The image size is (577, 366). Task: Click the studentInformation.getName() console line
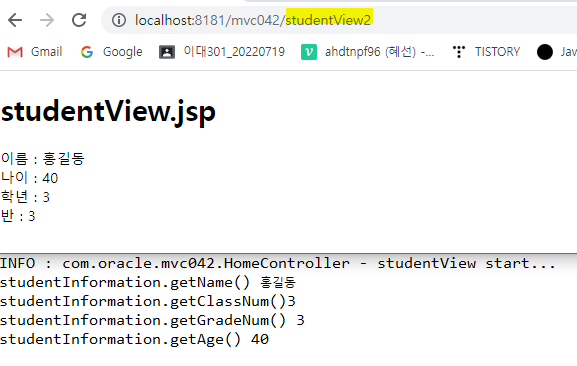tap(148, 283)
